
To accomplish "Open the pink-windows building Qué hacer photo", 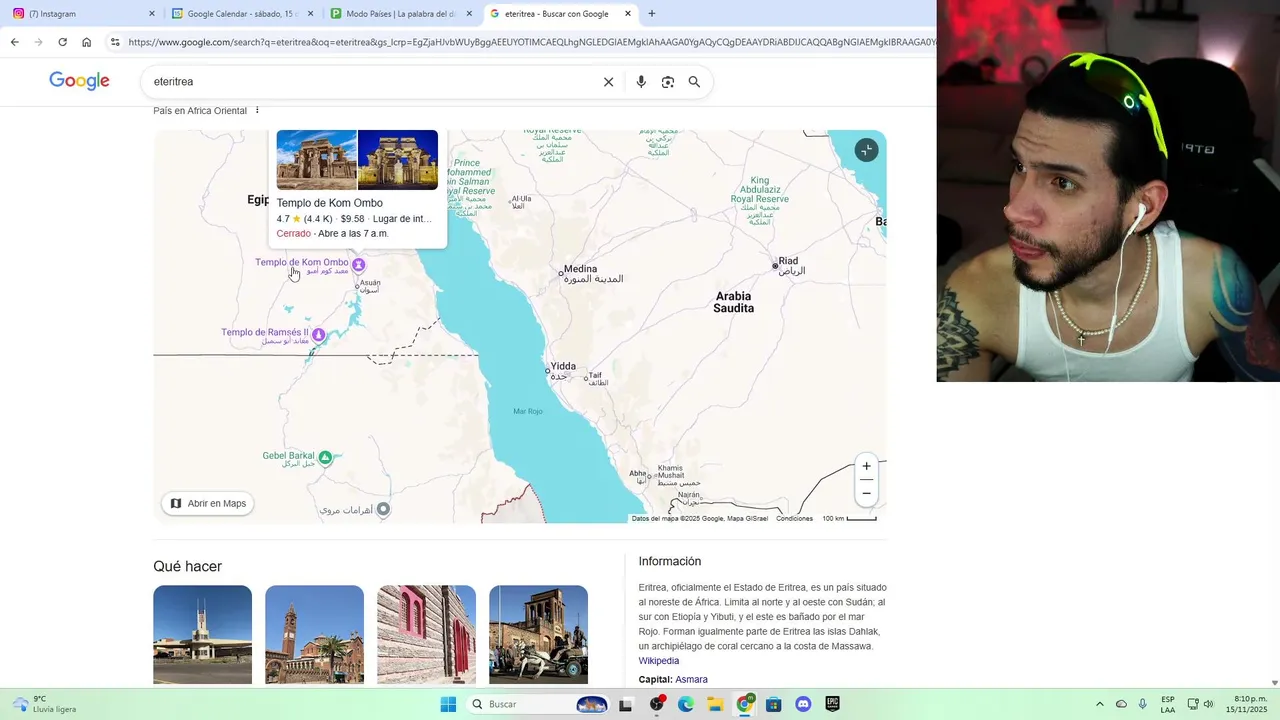I will pyautogui.click(x=426, y=635).
